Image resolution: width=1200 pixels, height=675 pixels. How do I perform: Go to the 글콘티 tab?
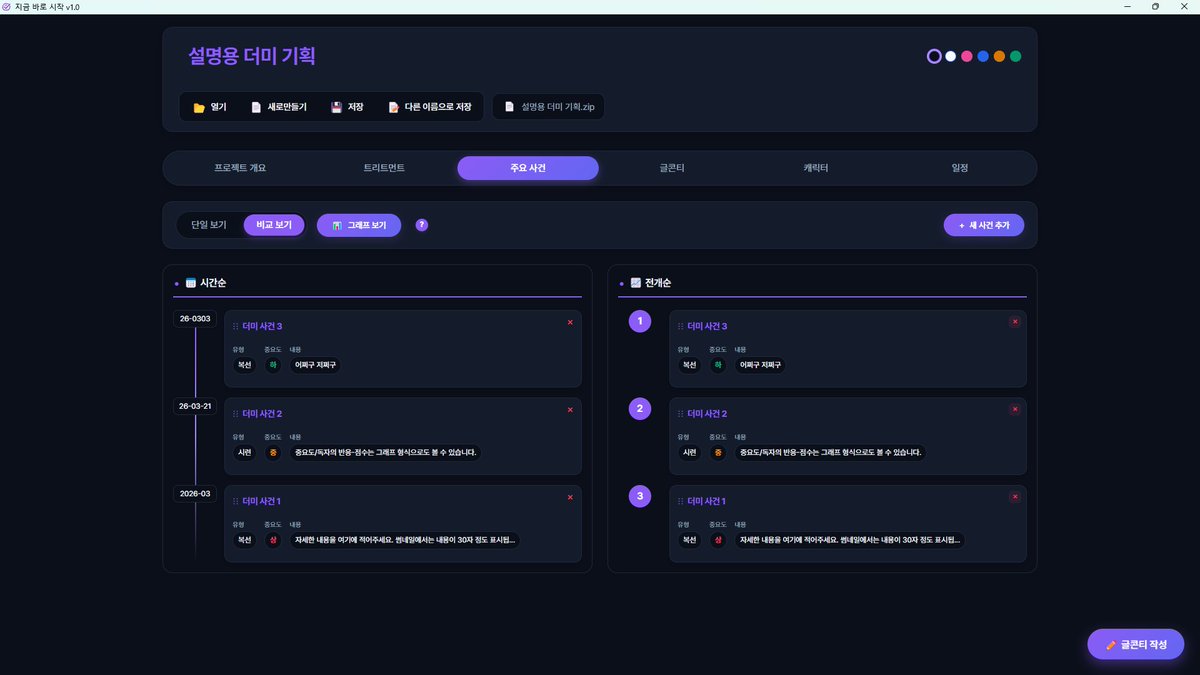coord(672,168)
